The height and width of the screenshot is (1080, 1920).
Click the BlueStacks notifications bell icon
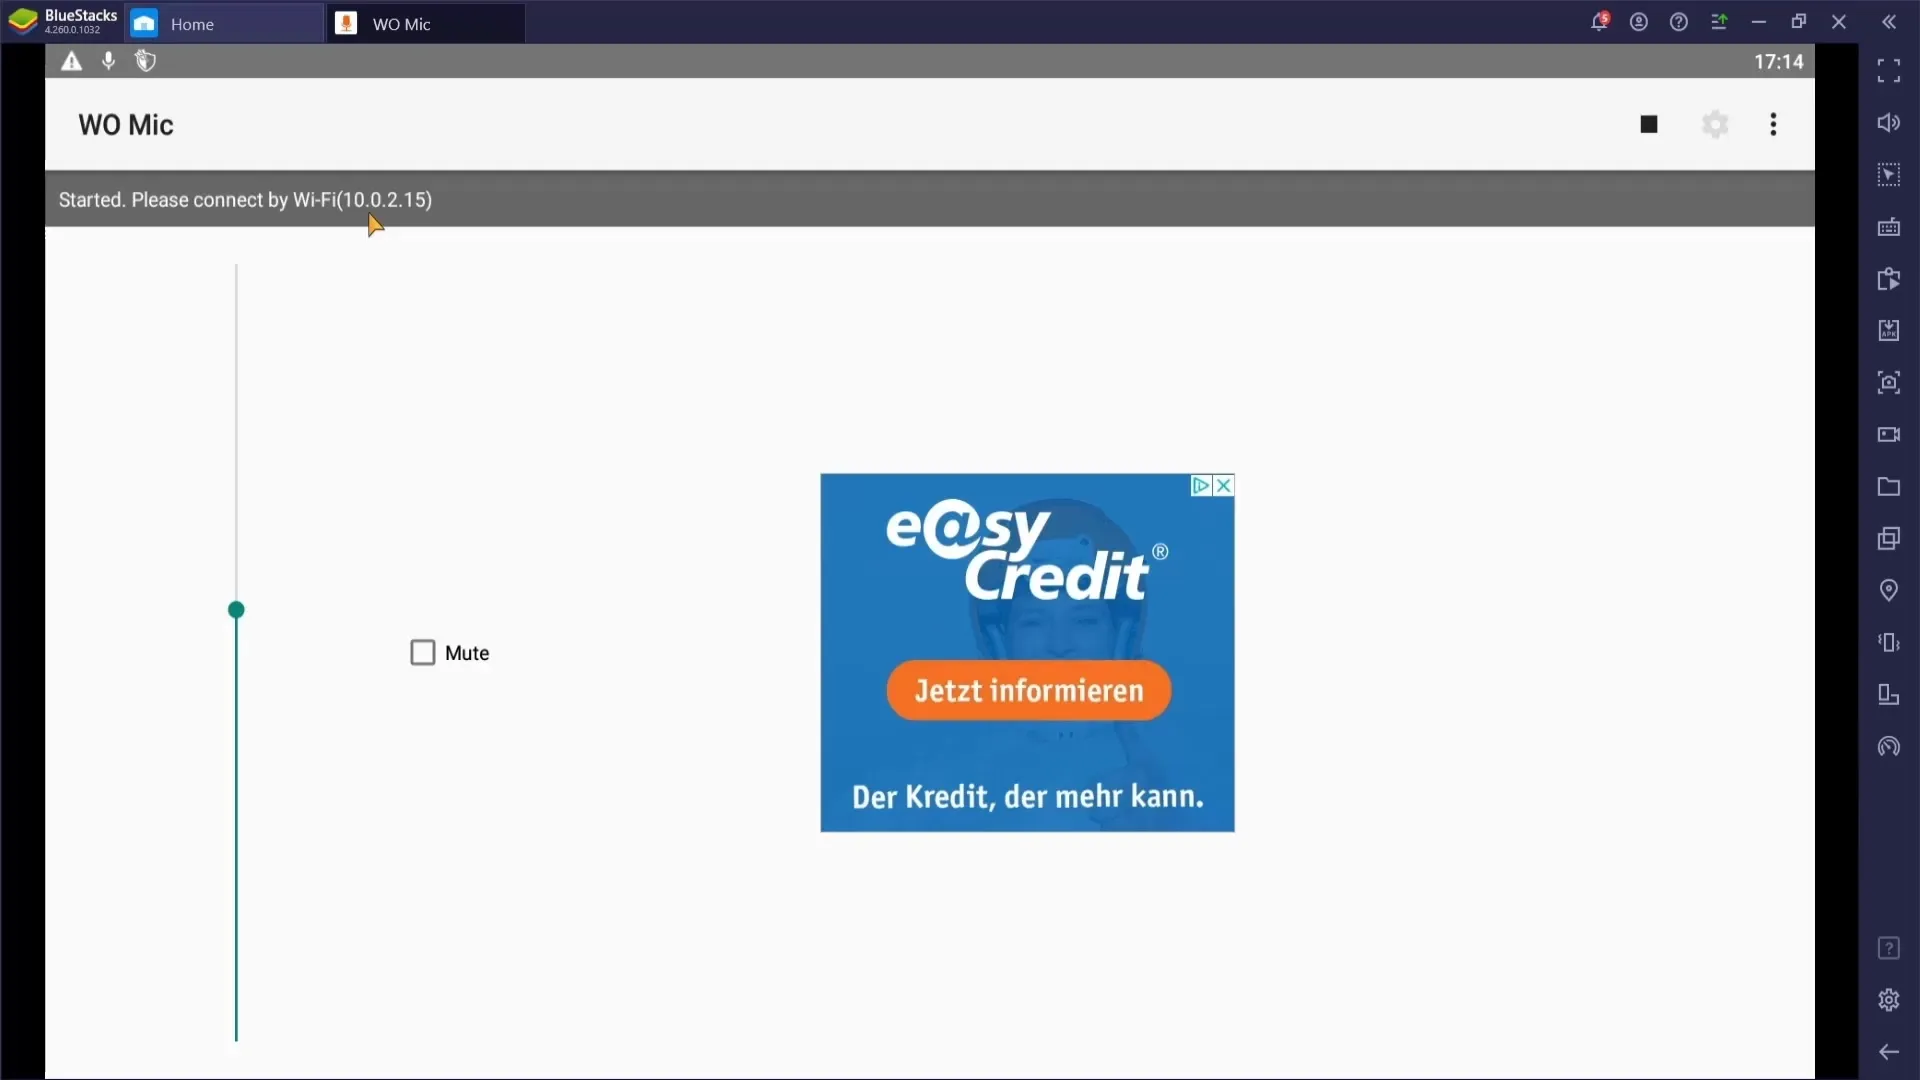click(x=1600, y=21)
